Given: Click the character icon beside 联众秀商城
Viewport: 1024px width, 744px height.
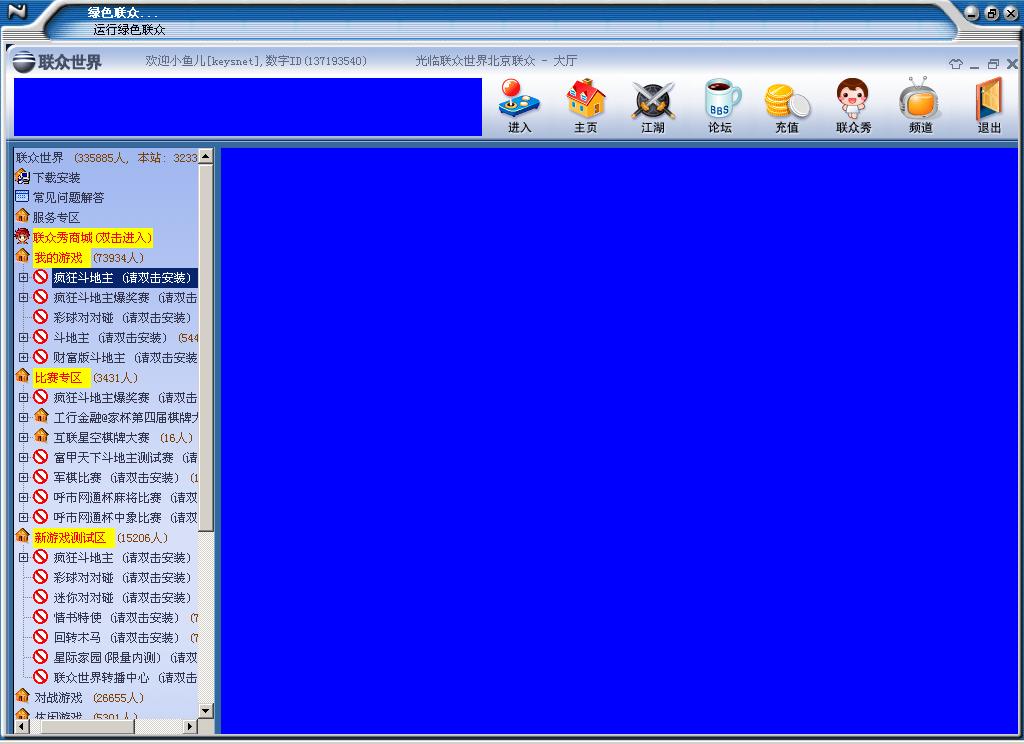Looking at the screenshot, I should click(x=22, y=236).
